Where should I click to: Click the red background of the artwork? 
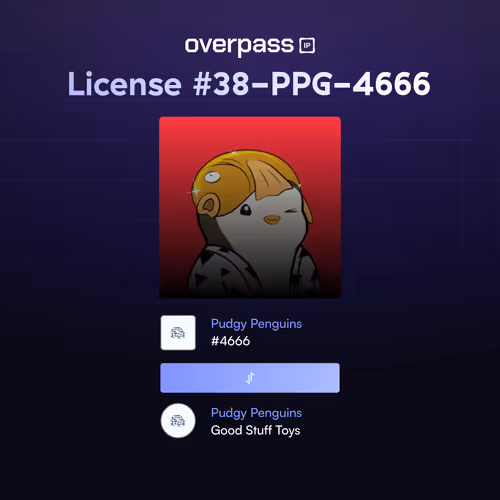pos(177,150)
